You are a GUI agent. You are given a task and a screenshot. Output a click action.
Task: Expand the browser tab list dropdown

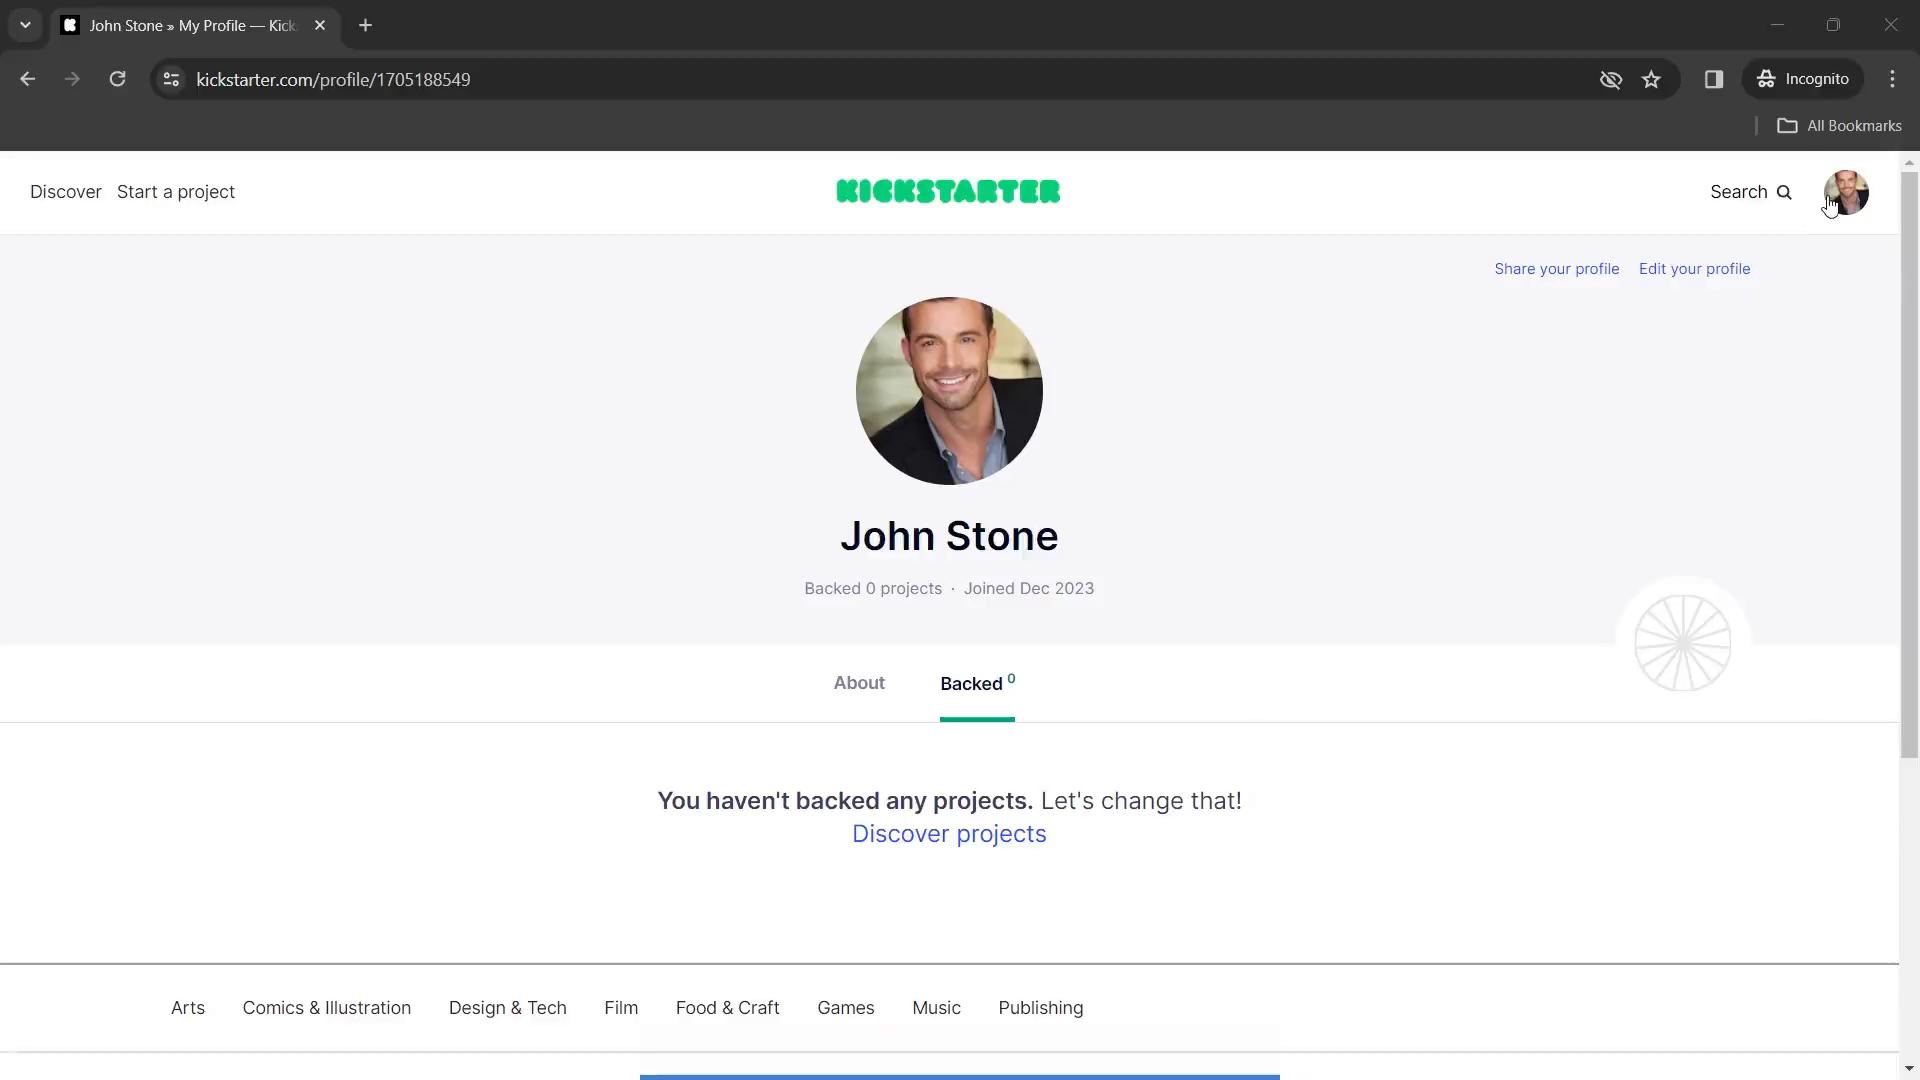tap(24, 25)
